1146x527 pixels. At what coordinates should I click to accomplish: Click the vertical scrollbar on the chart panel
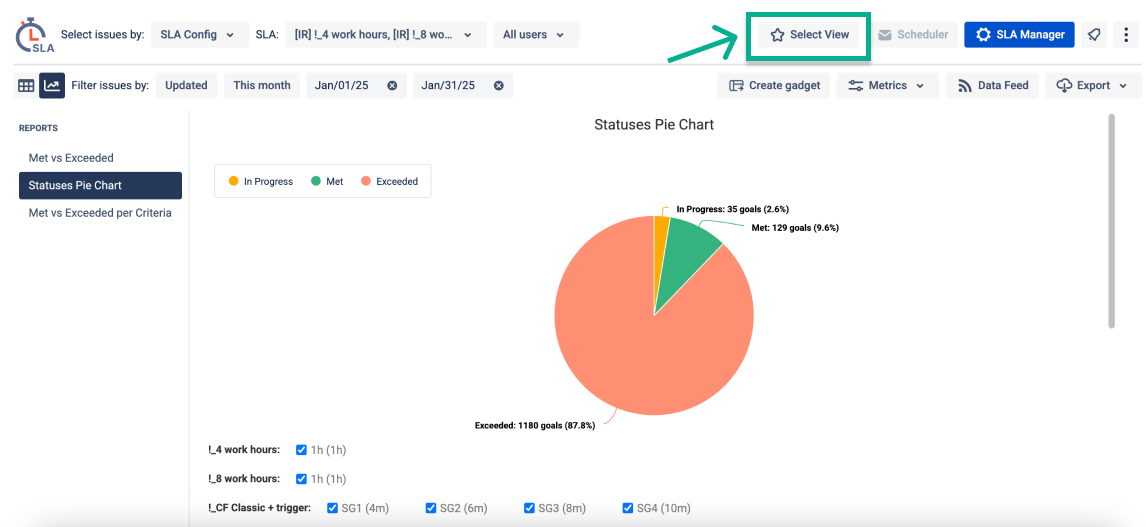pyautogui.click(x=1110, y=220)
